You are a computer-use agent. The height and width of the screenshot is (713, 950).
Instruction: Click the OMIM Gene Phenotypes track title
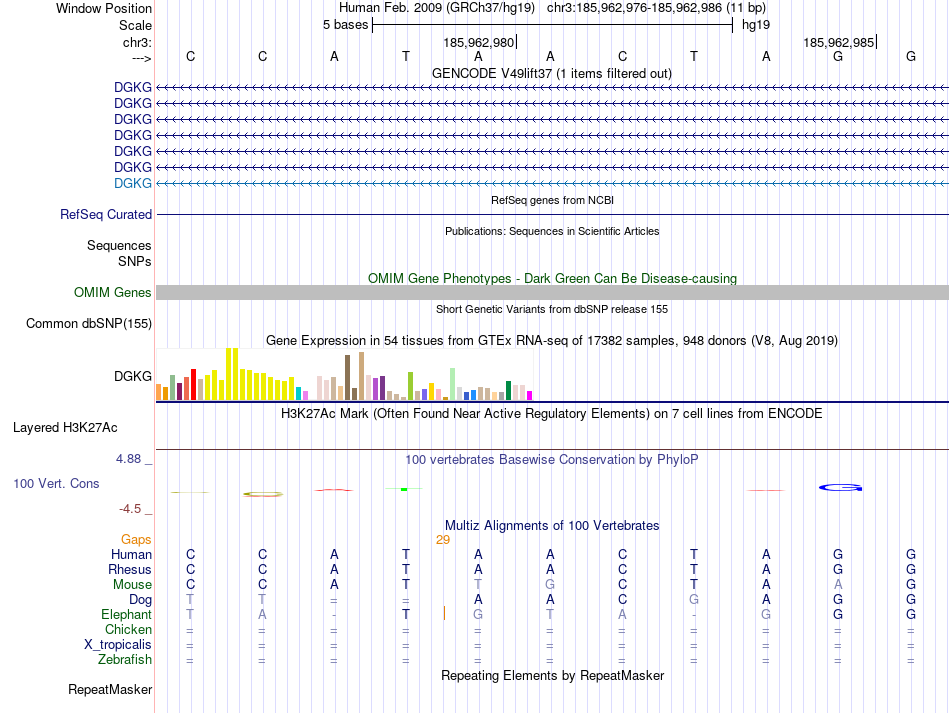point(552,279)
